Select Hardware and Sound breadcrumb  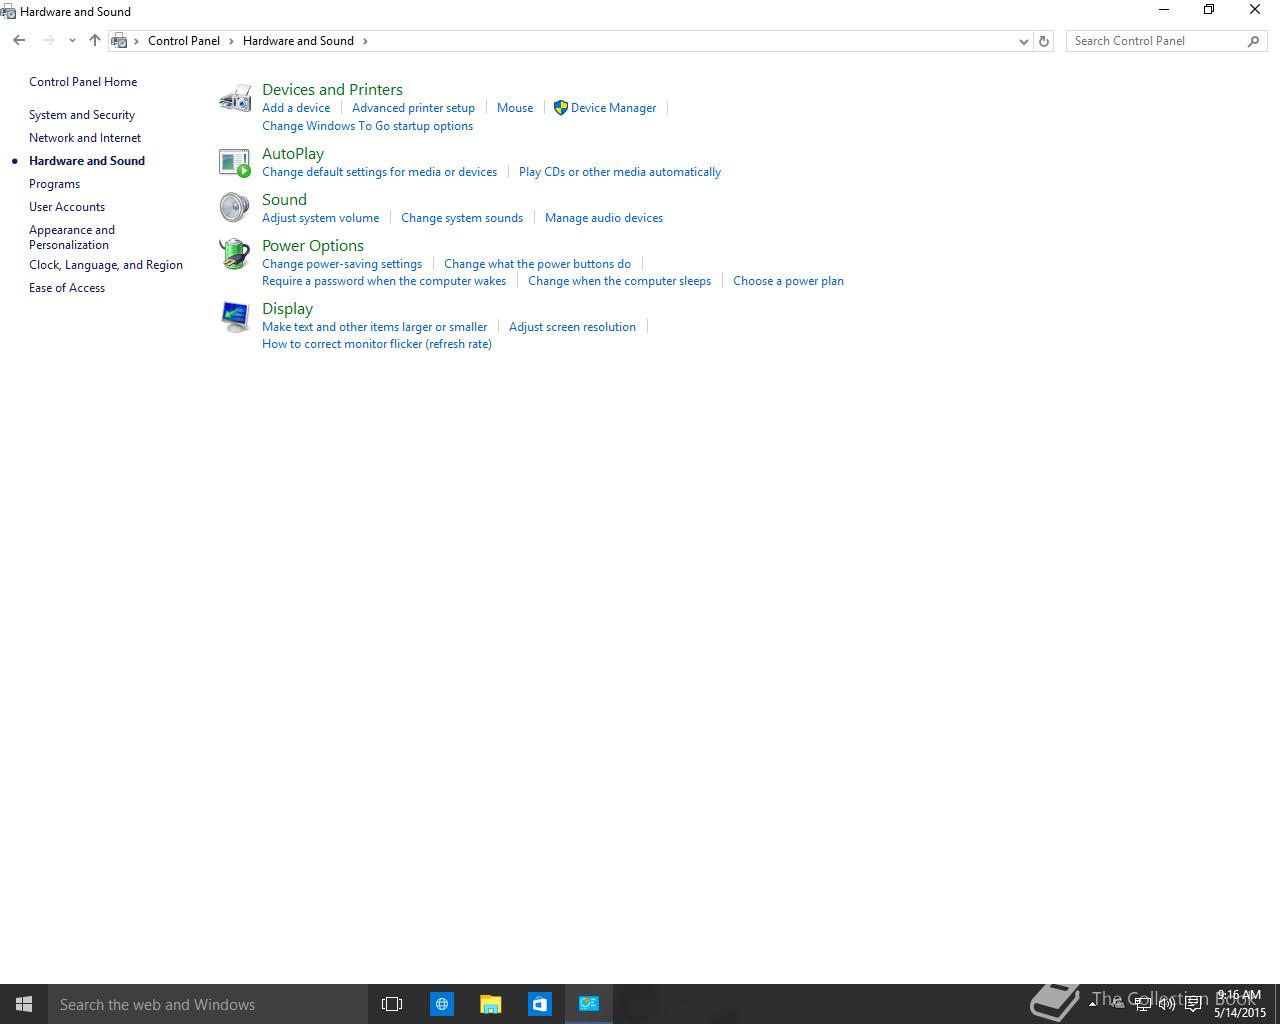[298, 41]
